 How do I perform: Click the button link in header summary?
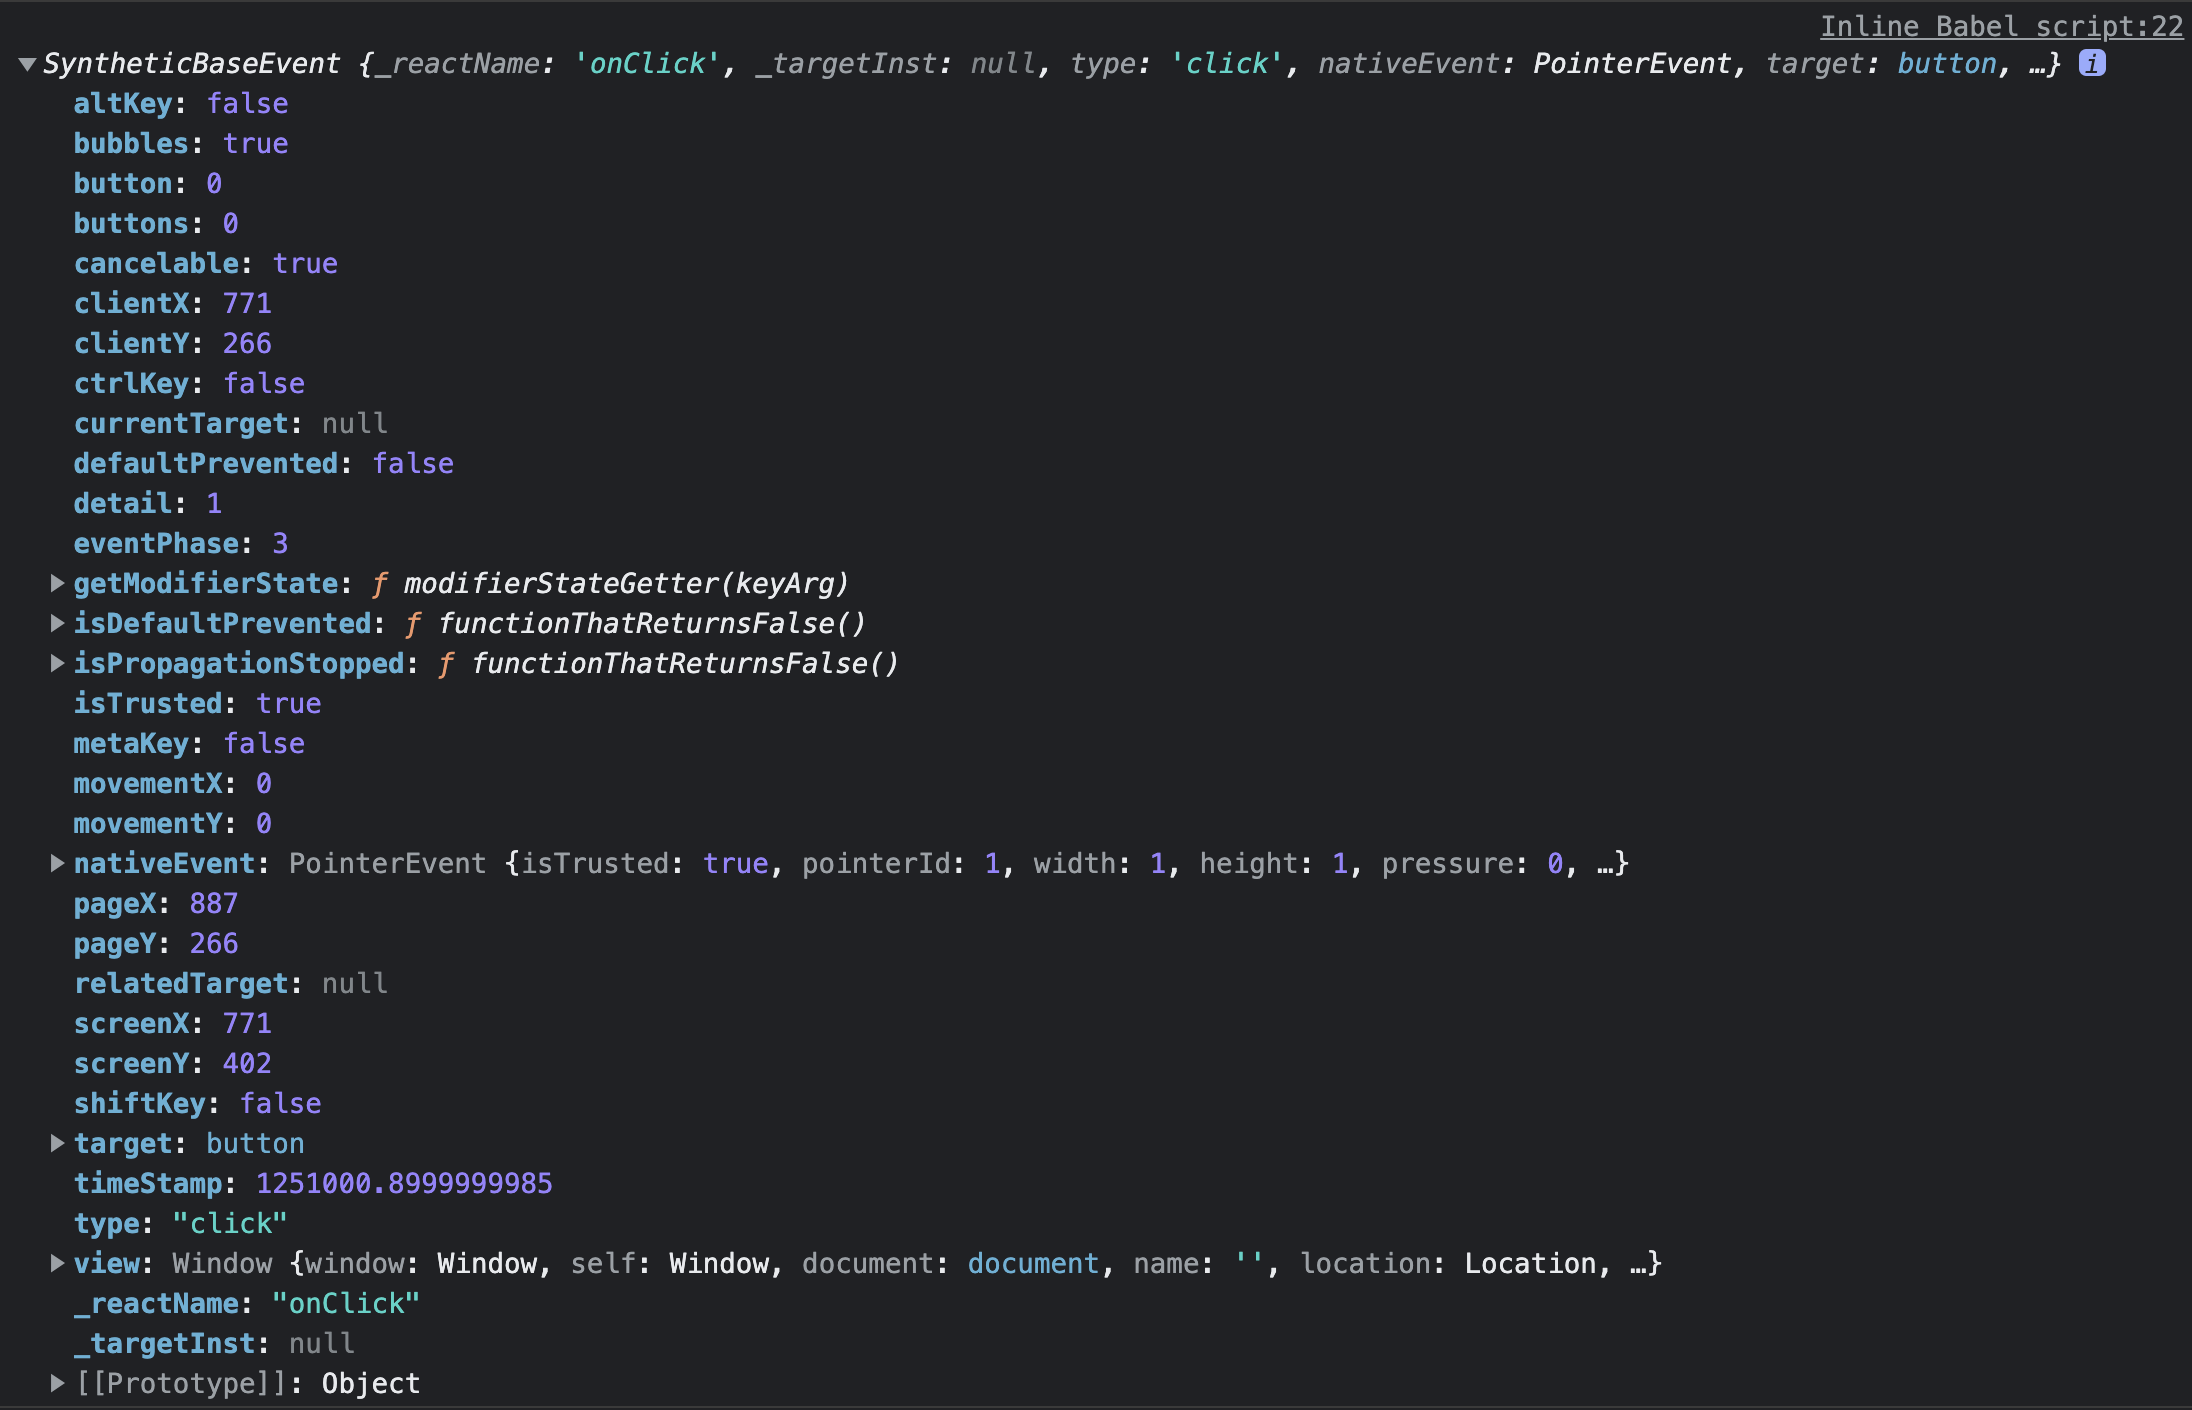(x=1946, y=63)
